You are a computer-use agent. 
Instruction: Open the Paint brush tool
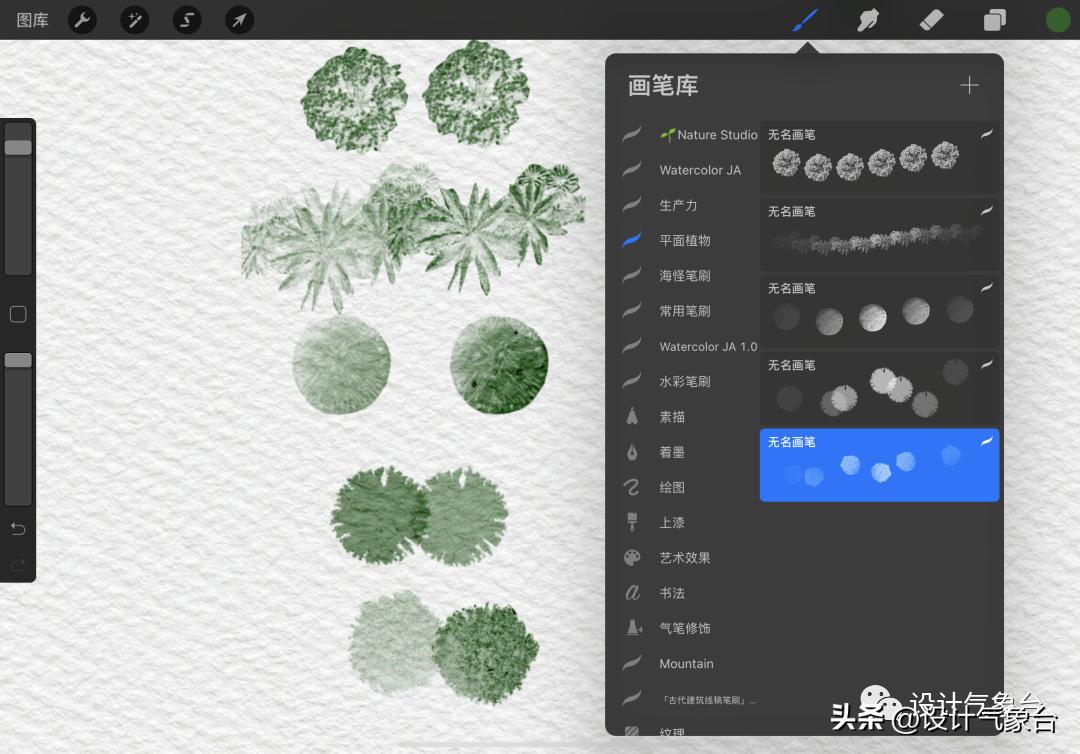pos(804,19)
